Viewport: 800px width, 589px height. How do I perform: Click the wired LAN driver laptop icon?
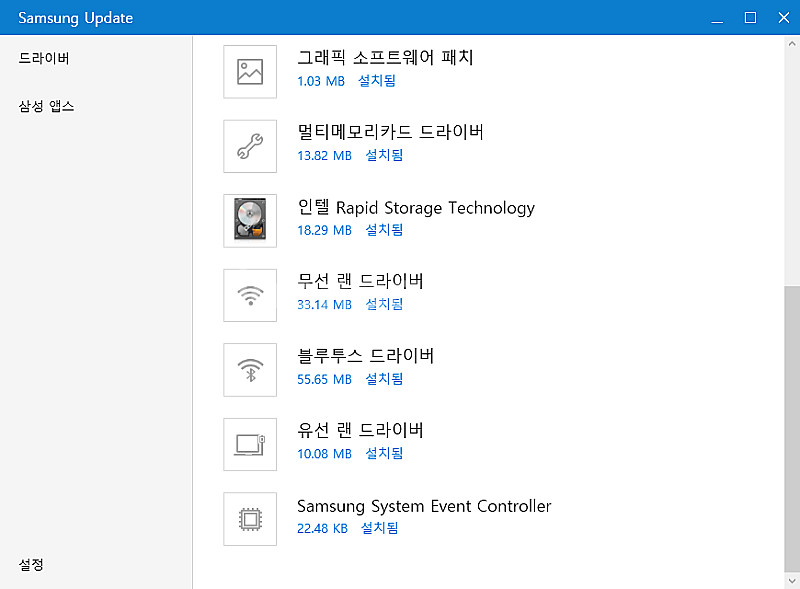coord(250,445)
